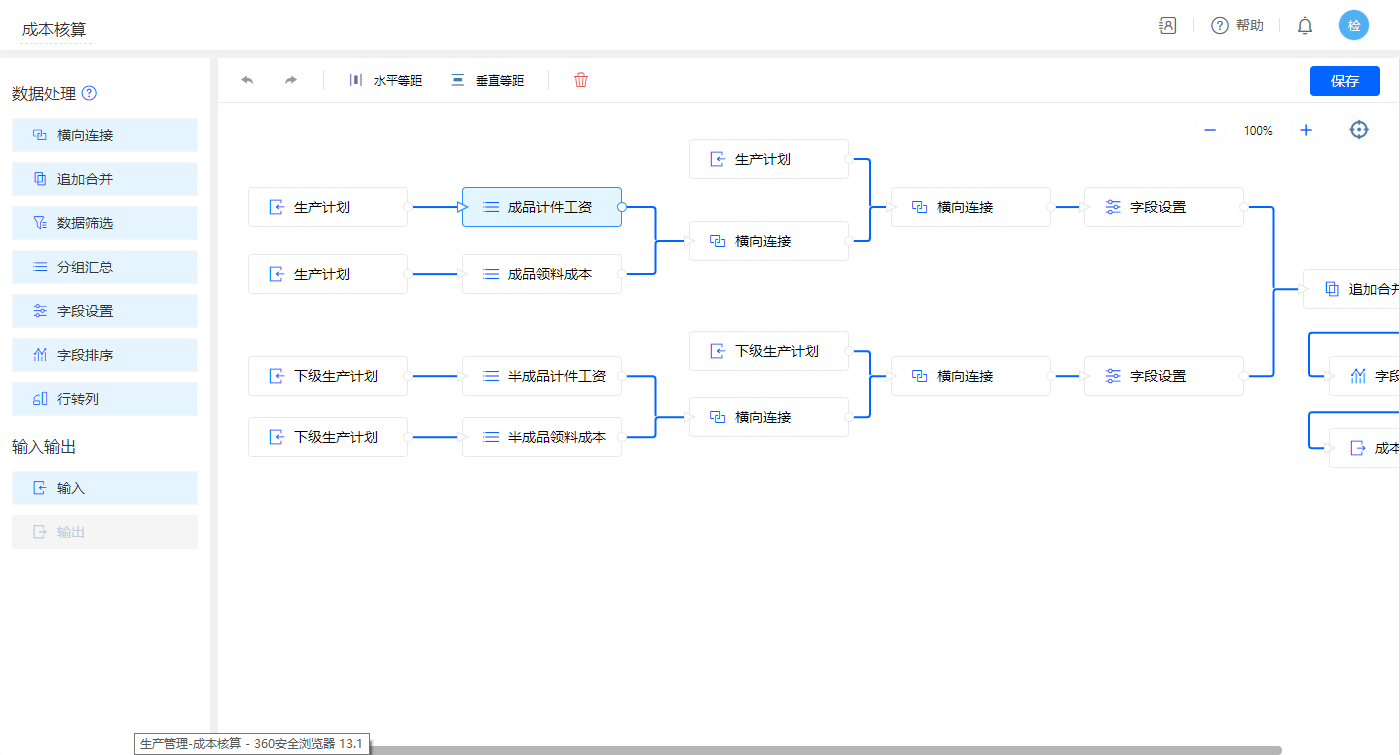Open the 帮助 help link
This screenshot has width=1400, height=755.
click(1238, 26)
